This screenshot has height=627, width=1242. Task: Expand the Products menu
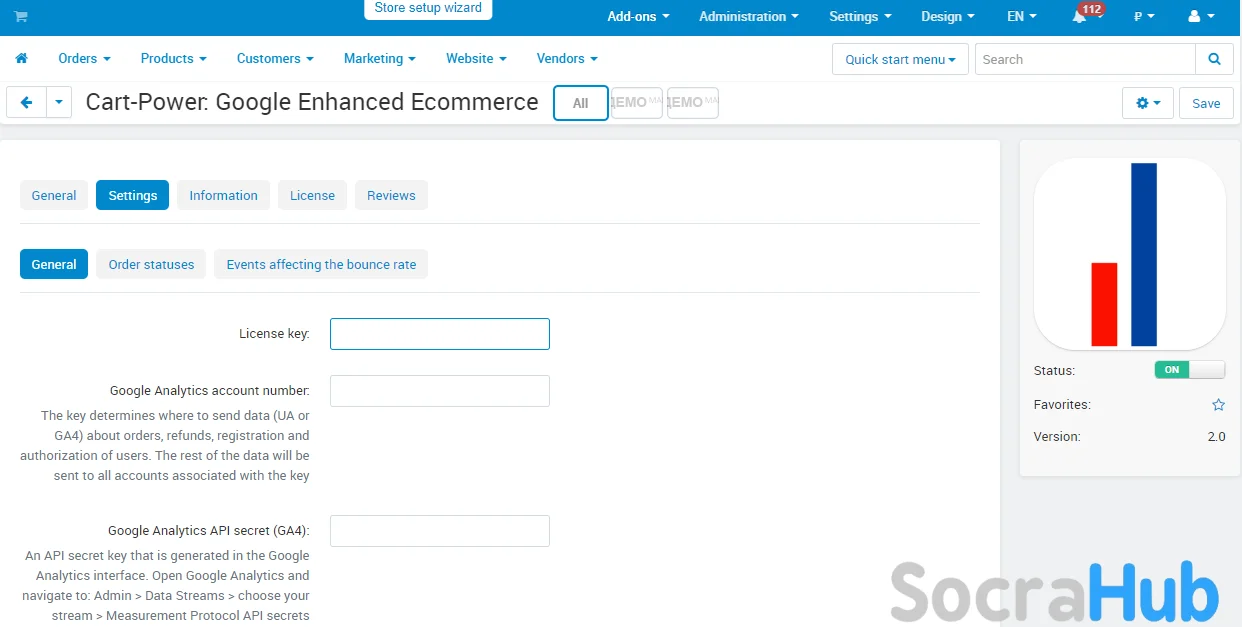[173, 58]
